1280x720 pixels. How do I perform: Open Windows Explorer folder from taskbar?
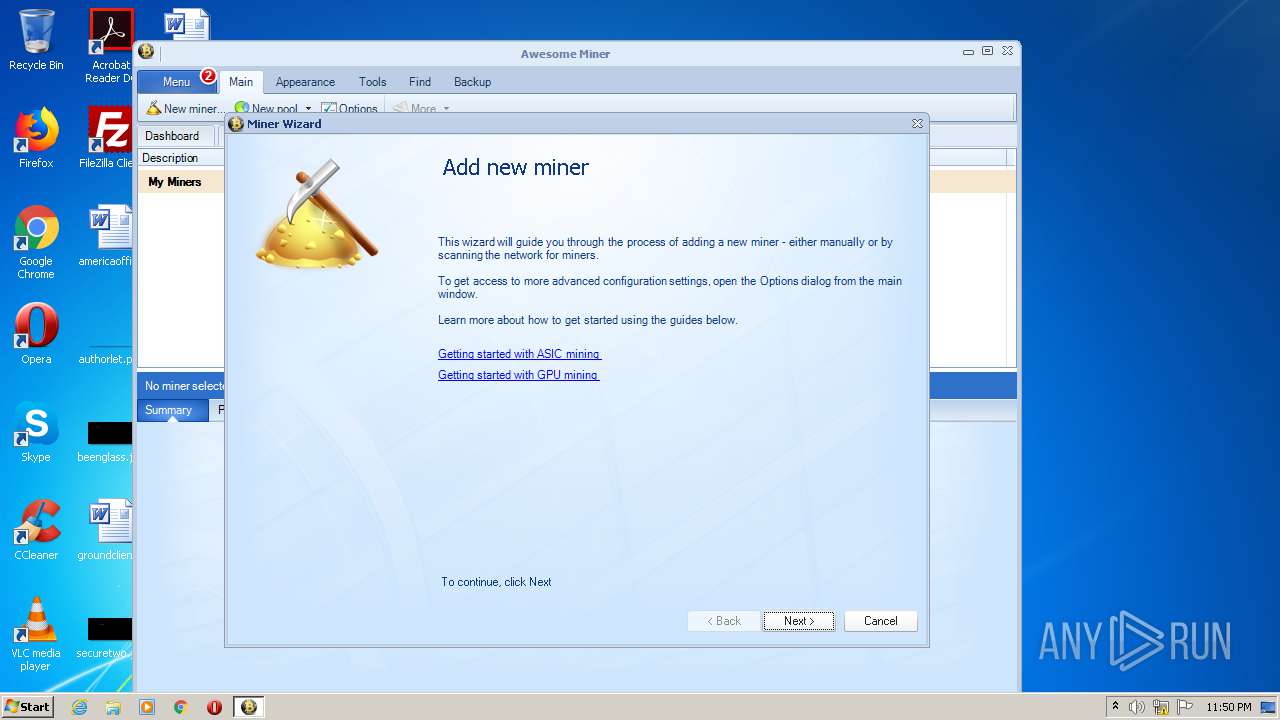pos(113,707)
